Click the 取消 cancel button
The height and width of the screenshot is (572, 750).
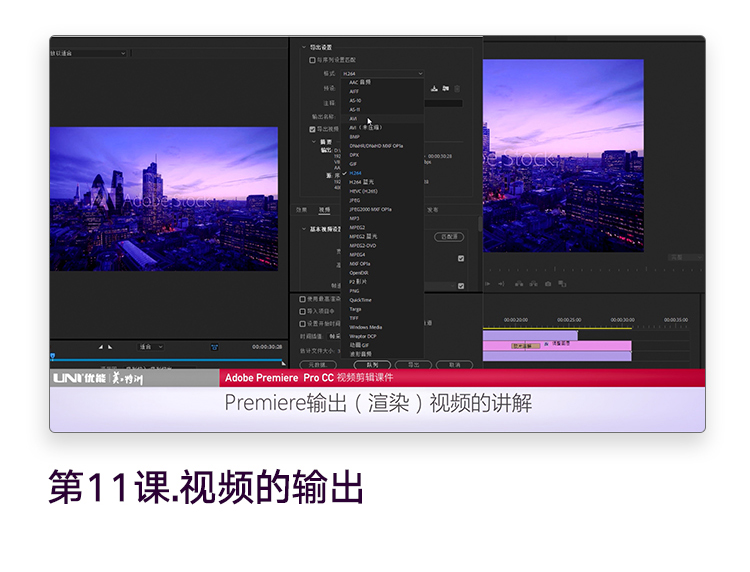(454, 365)
